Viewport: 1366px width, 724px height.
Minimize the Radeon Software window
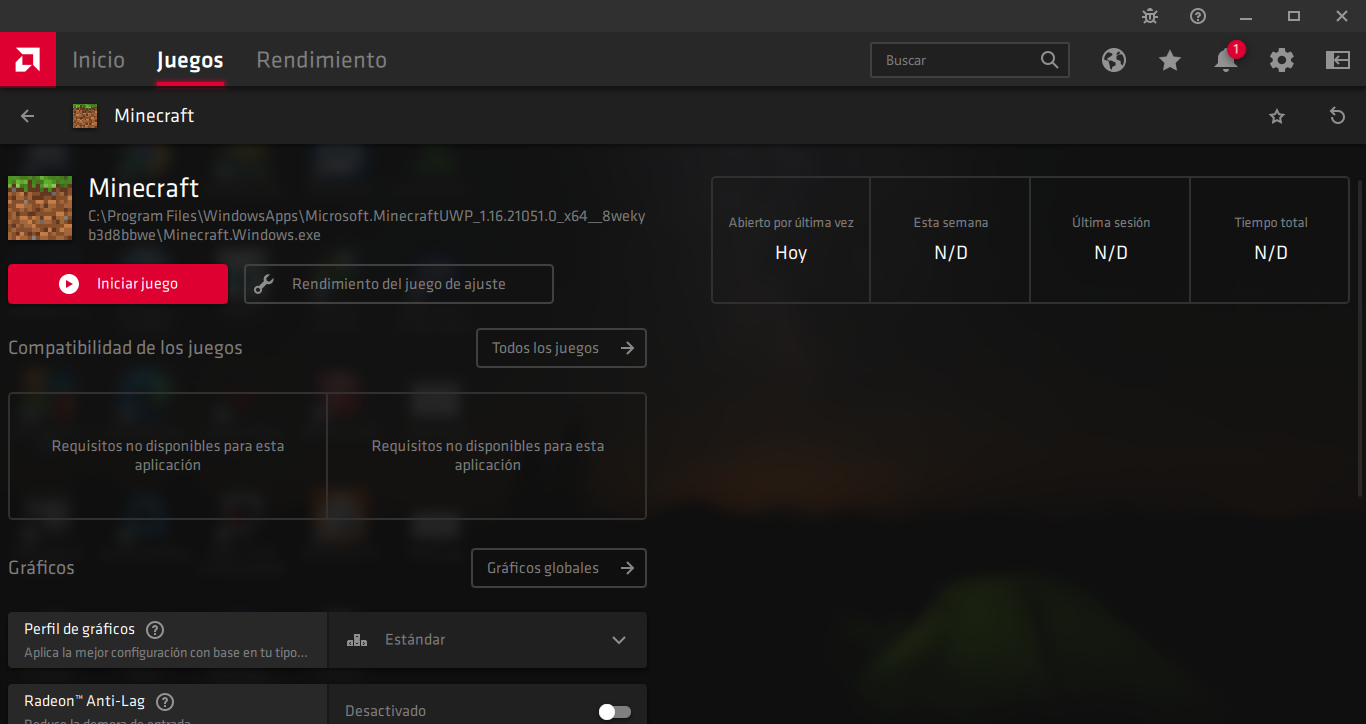coord(1246,16)
